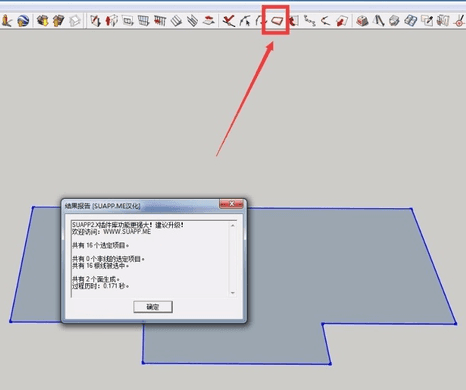The height and width of the screenshot is (390, 466).
Task: Click the make-face icon in the red box
Action: (276, 21)
